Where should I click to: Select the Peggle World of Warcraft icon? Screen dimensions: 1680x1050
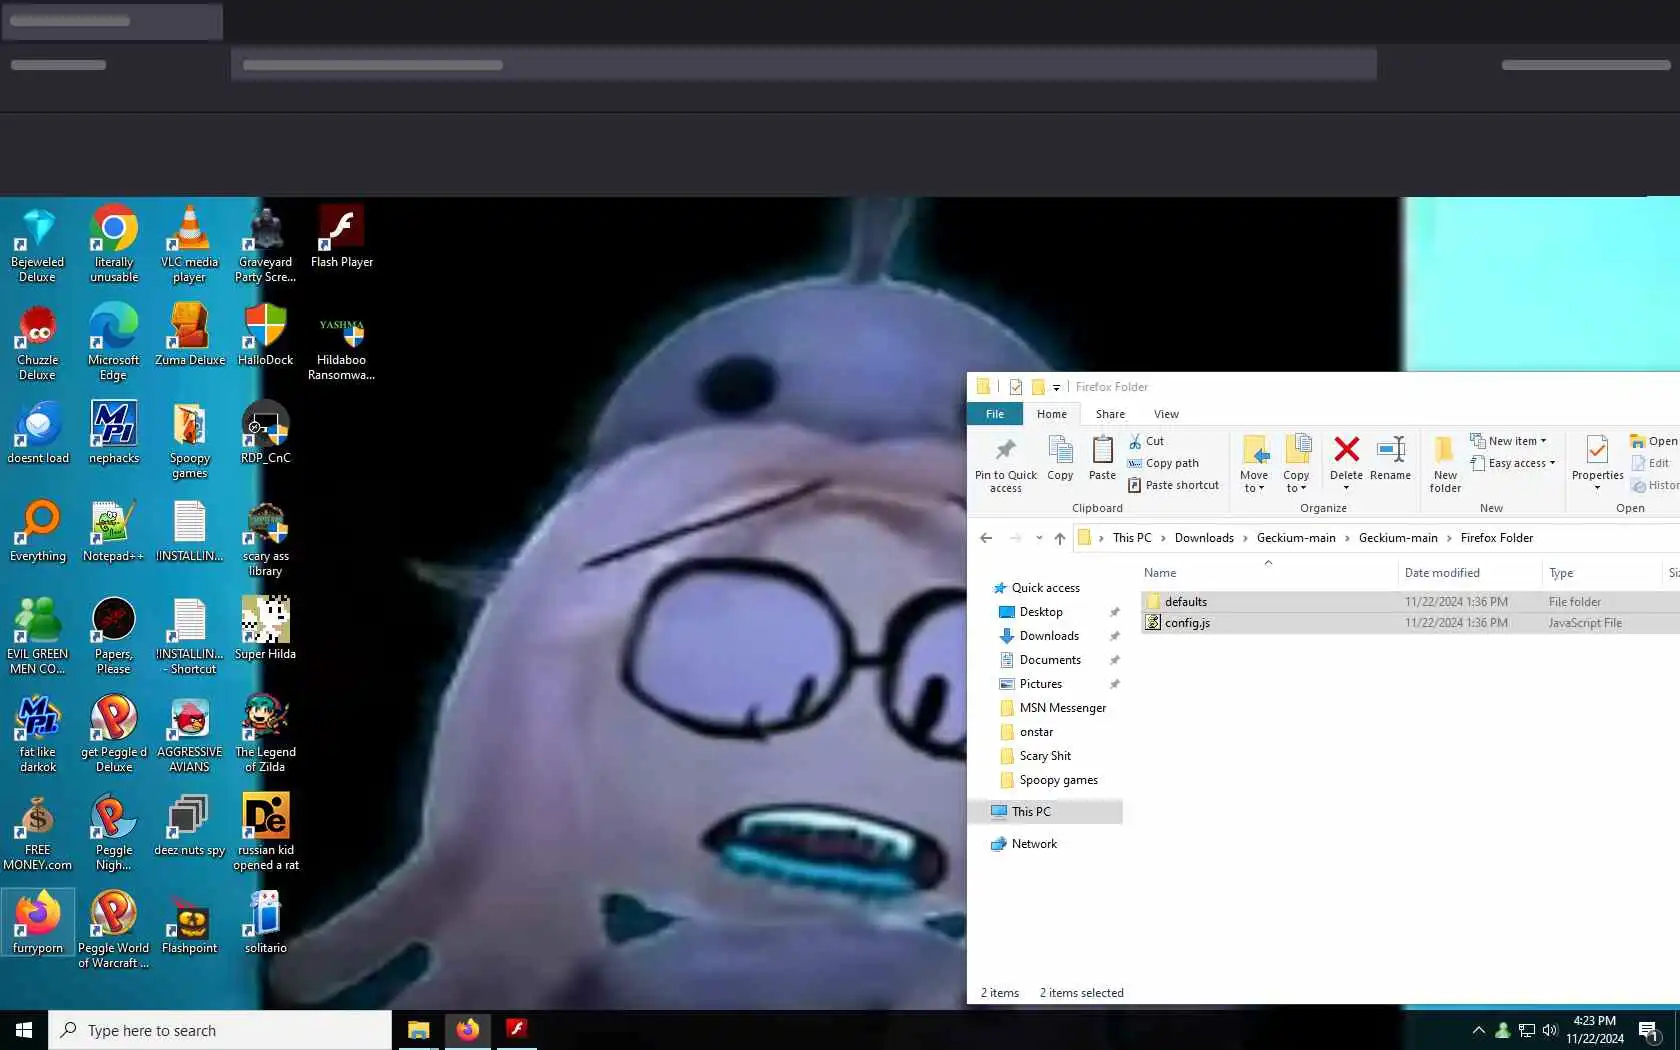[114, 932]
